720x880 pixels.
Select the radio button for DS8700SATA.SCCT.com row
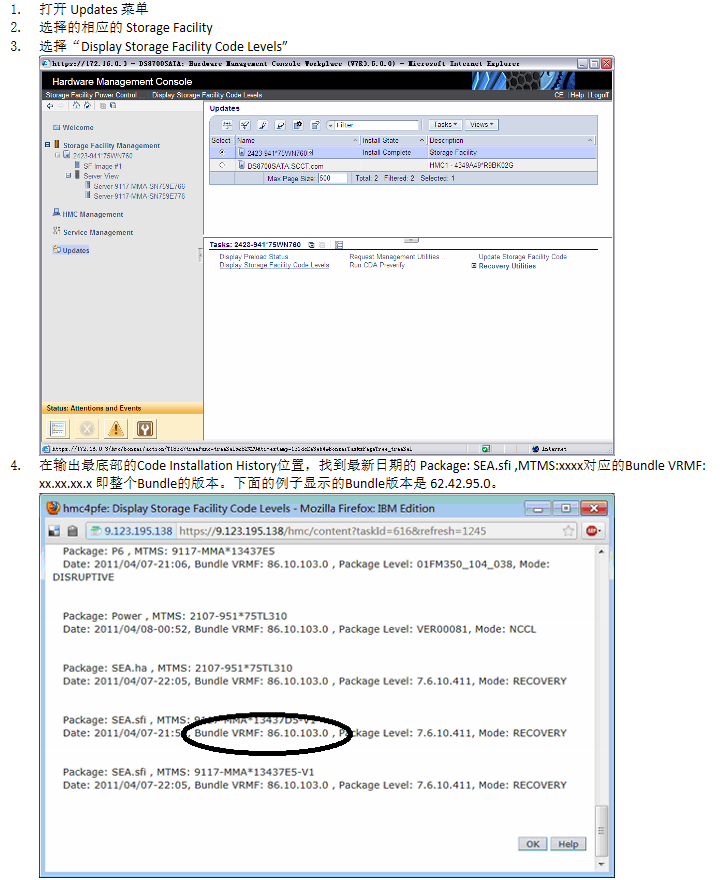(x=222, y=165)
